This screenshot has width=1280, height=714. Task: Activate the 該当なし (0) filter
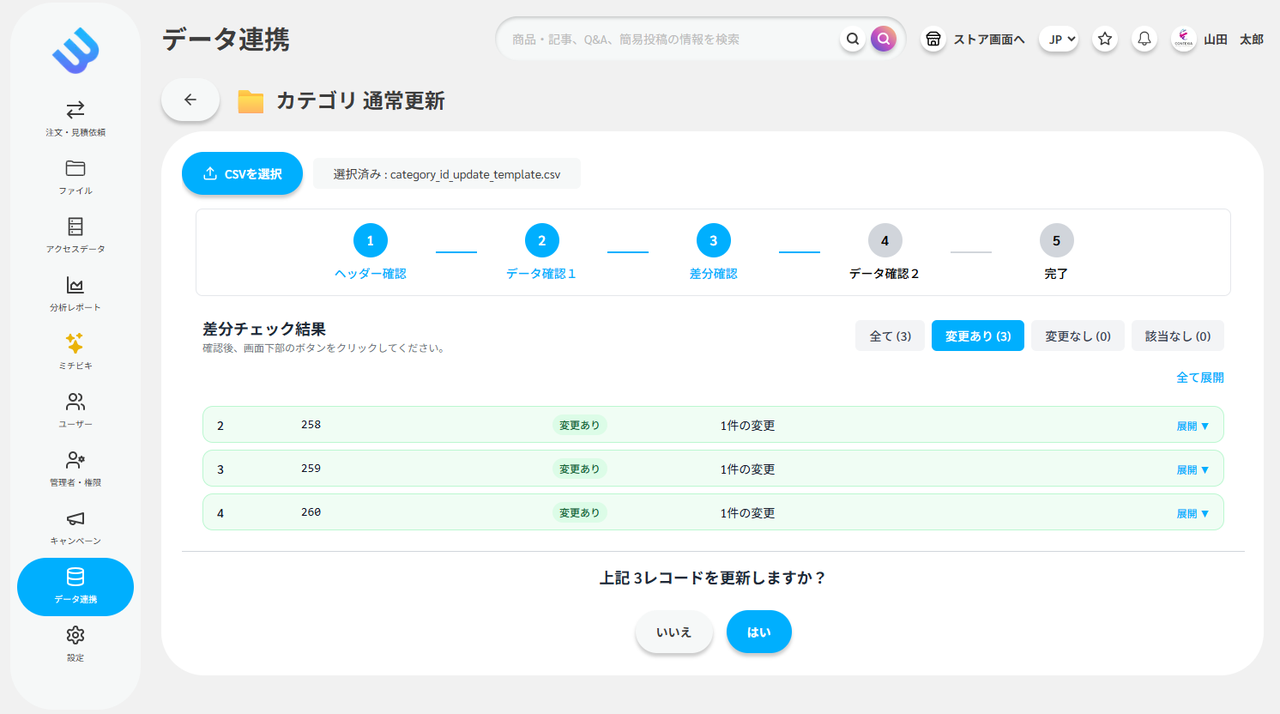1177,335
